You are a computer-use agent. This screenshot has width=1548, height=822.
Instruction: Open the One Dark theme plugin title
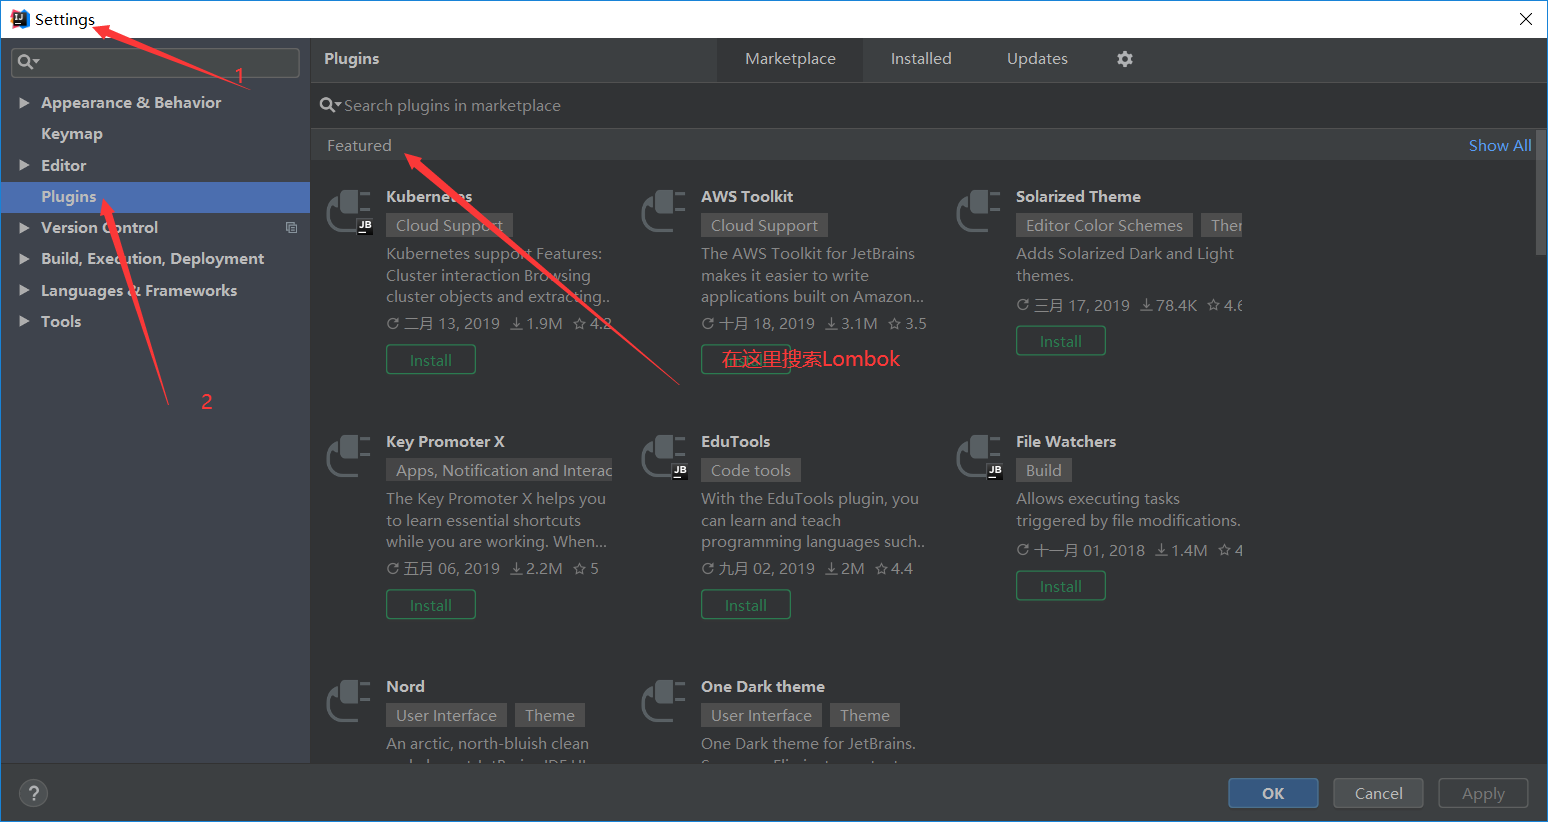(762, 687)
